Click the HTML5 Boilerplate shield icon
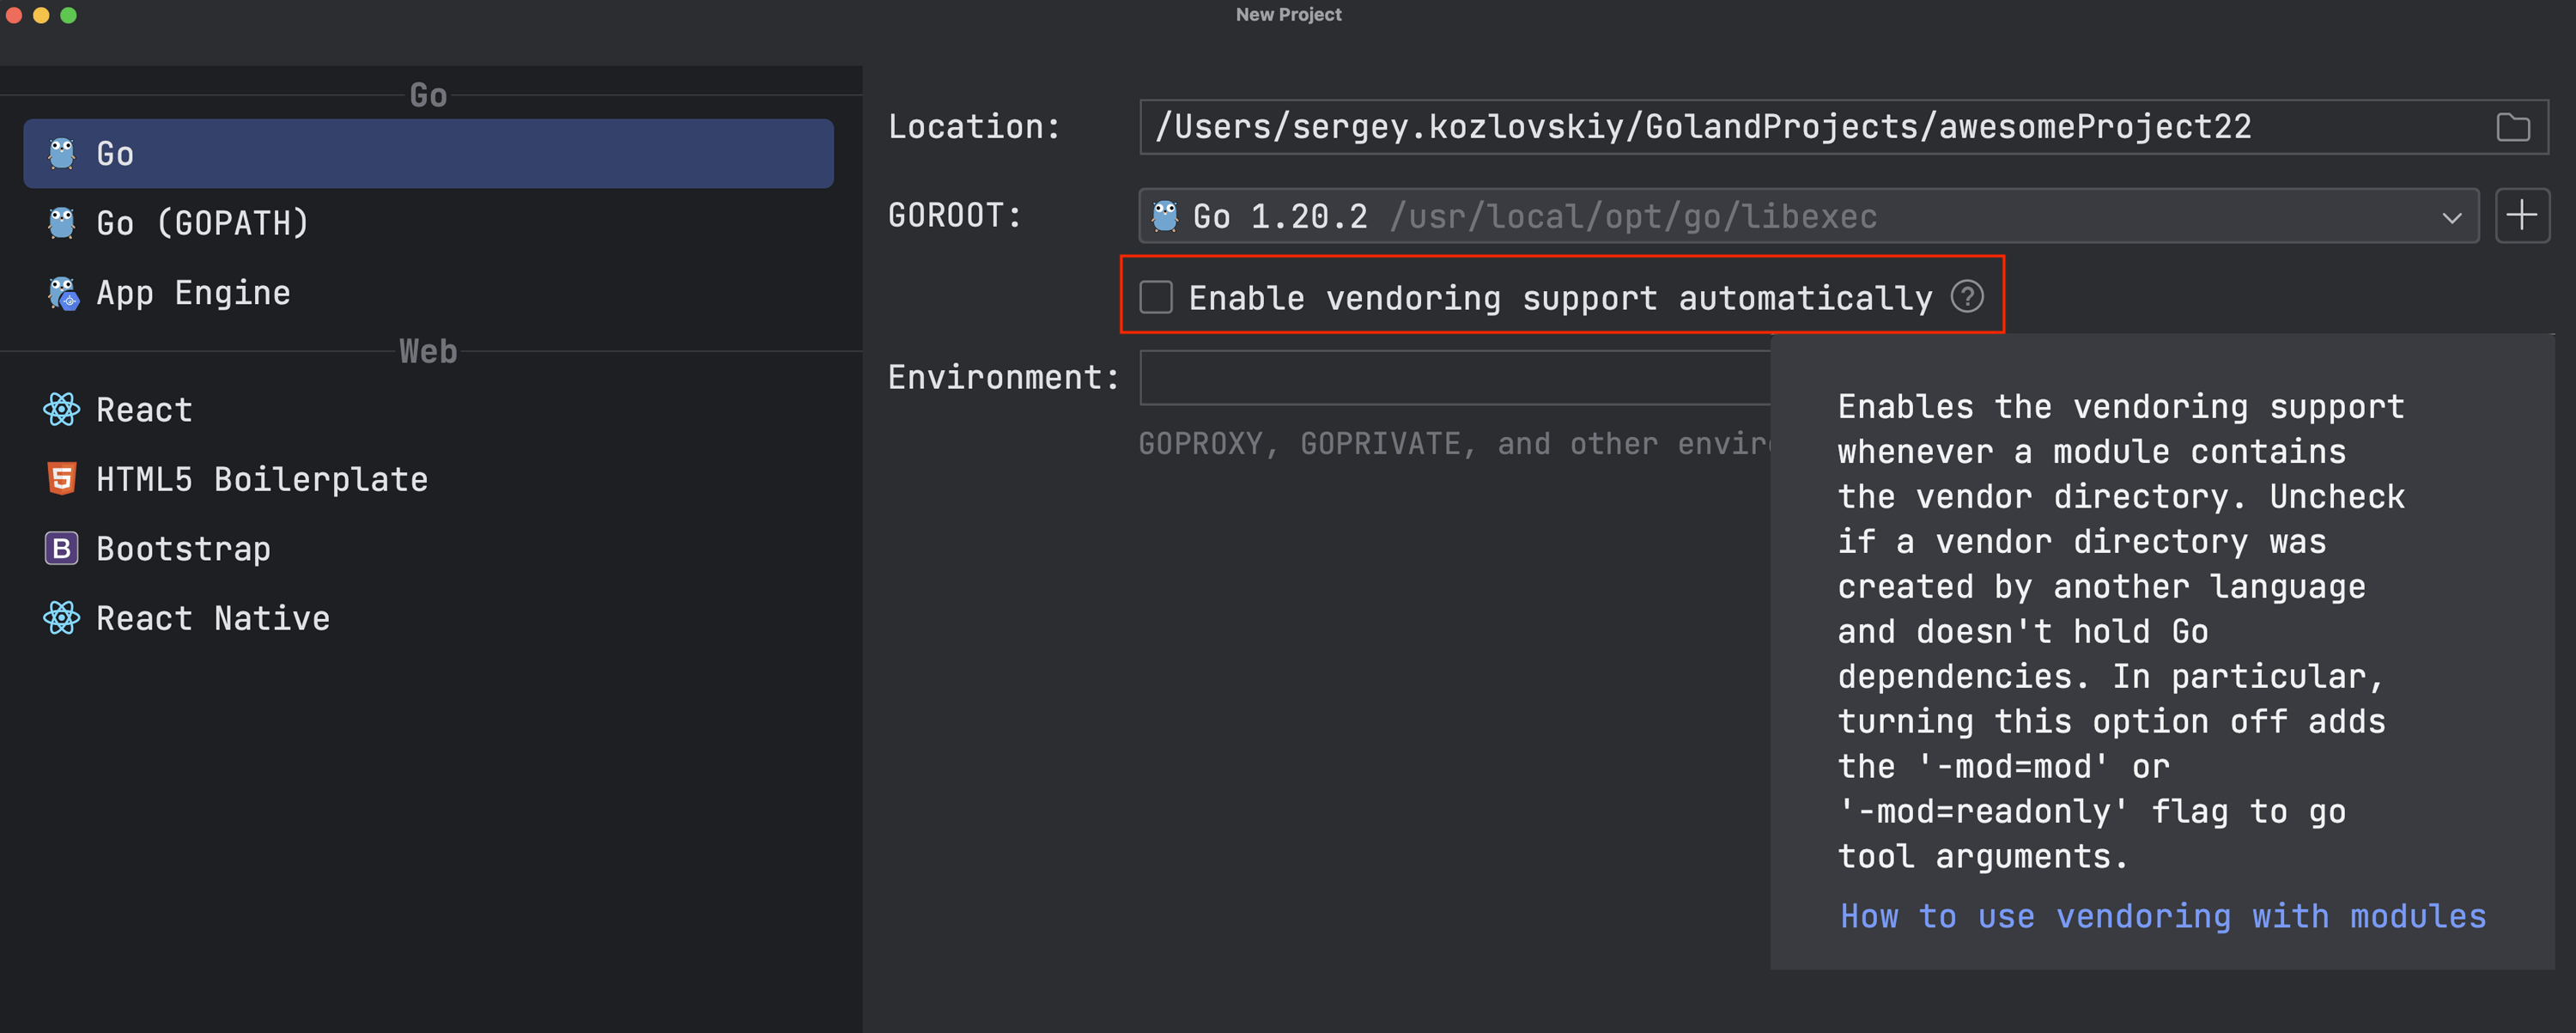This screenshot has width=2576, height=1033. coord(62,479)
